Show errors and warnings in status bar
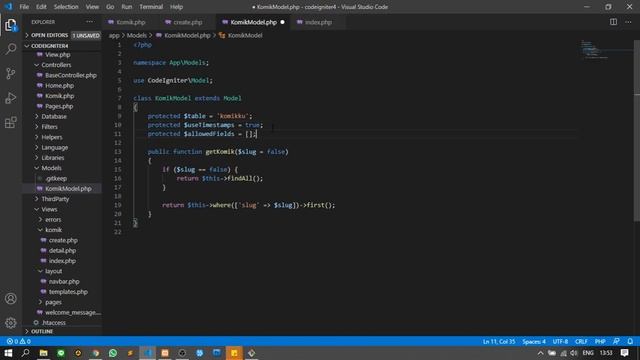 point(19,341)
